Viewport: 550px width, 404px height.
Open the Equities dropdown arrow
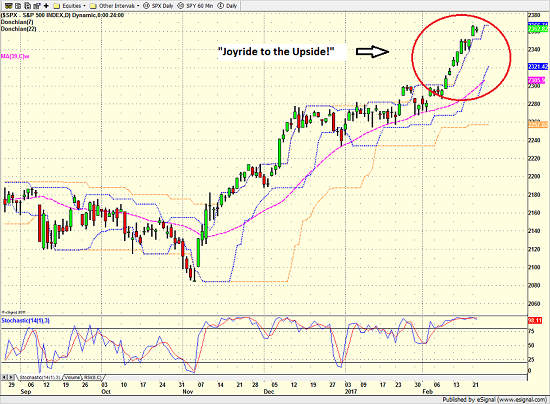coord(84,6)
